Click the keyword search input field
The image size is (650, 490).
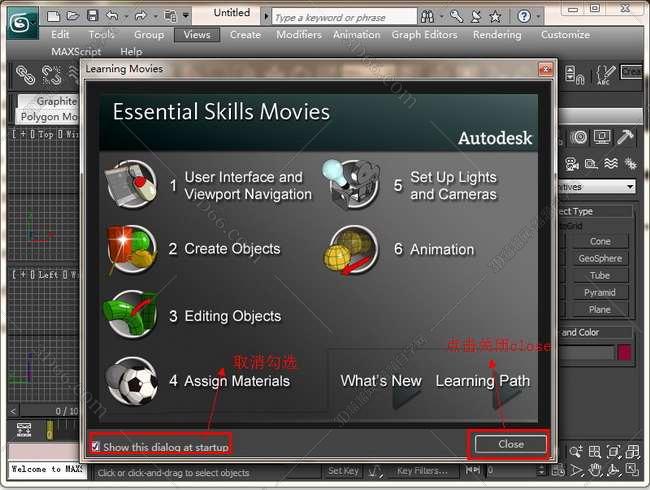coord(344,18)
